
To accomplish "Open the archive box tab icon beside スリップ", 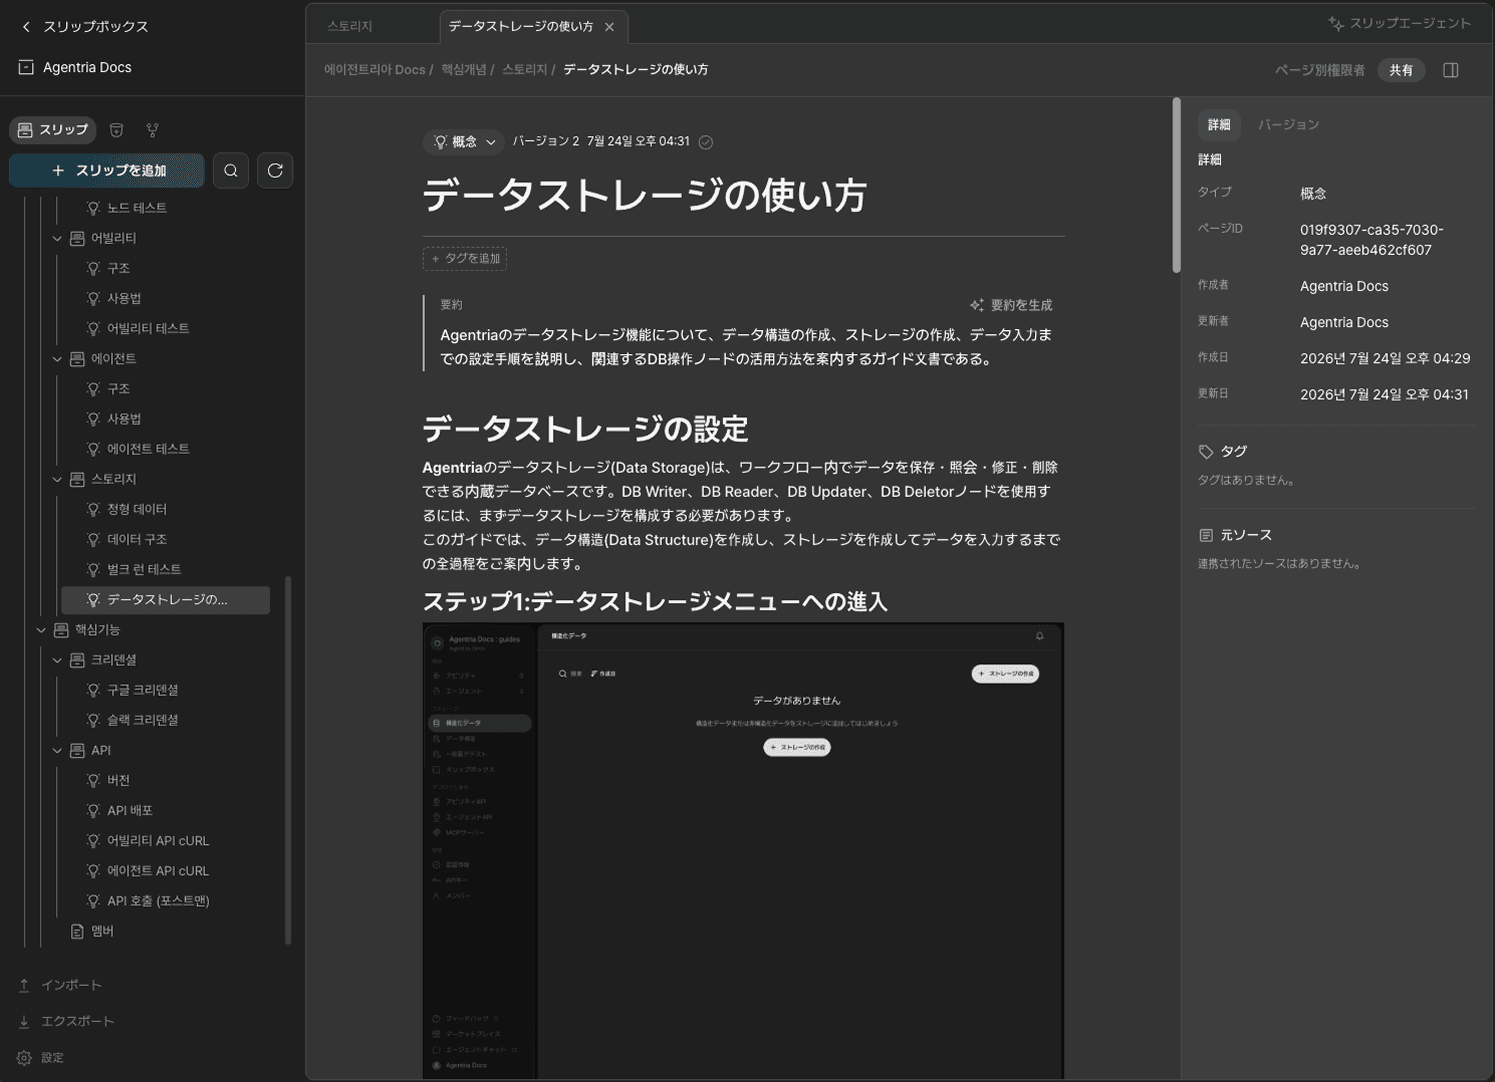I will pos(116,130).
